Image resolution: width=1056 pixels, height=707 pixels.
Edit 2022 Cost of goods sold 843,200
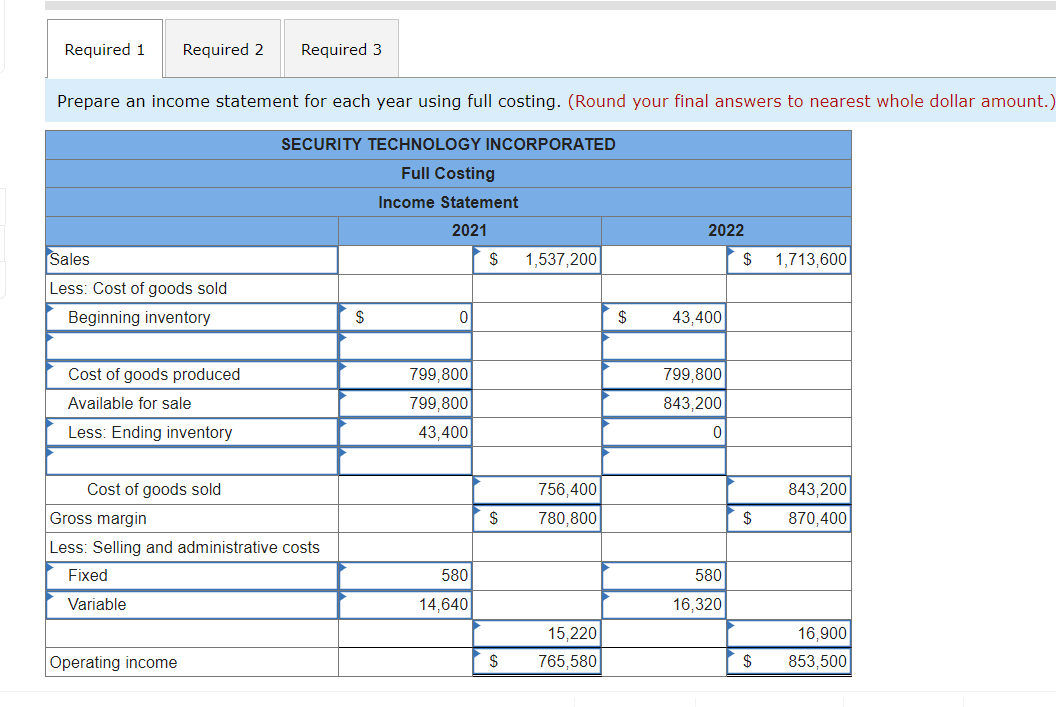[x=789, y=490]
